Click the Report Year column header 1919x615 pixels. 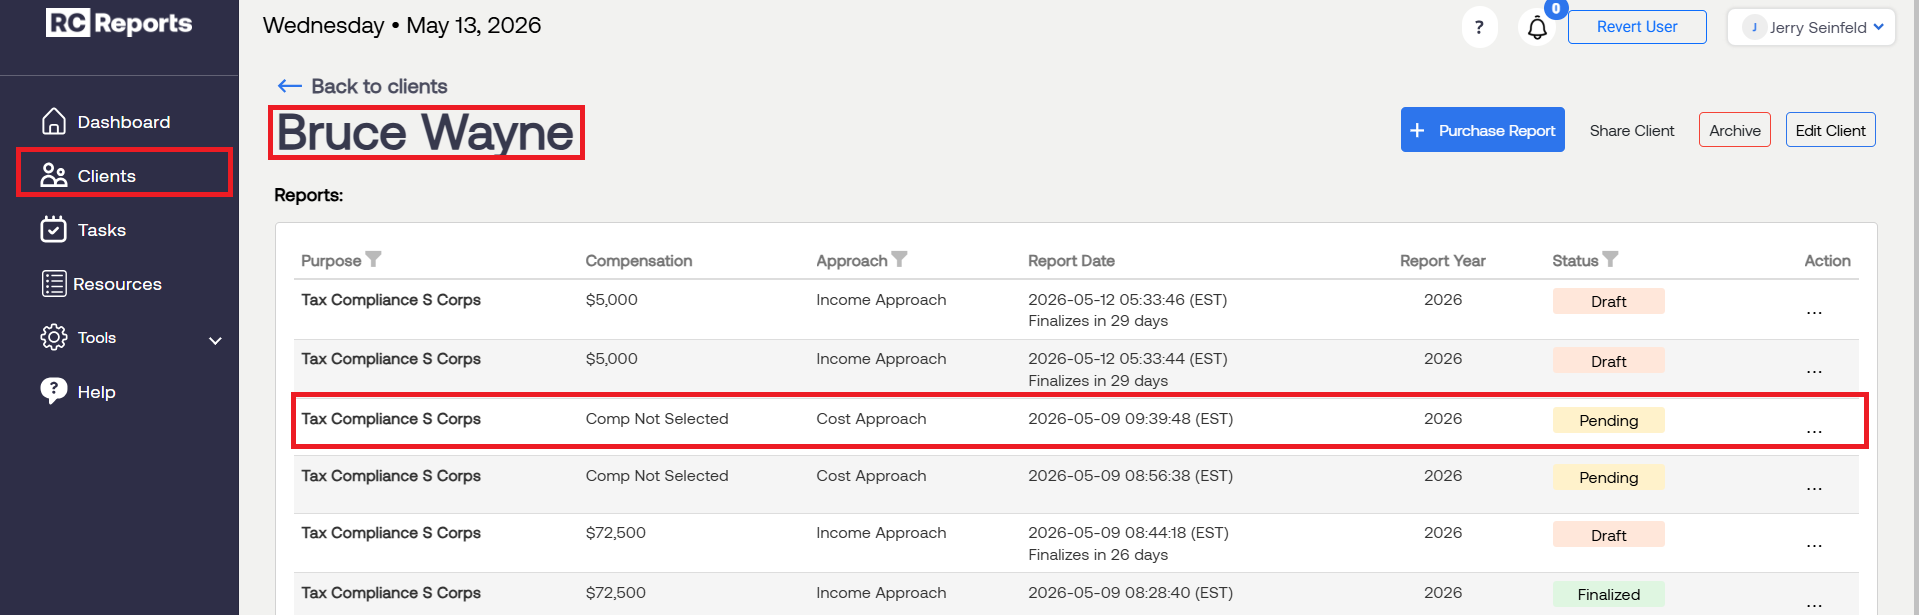coord(1442,260)
